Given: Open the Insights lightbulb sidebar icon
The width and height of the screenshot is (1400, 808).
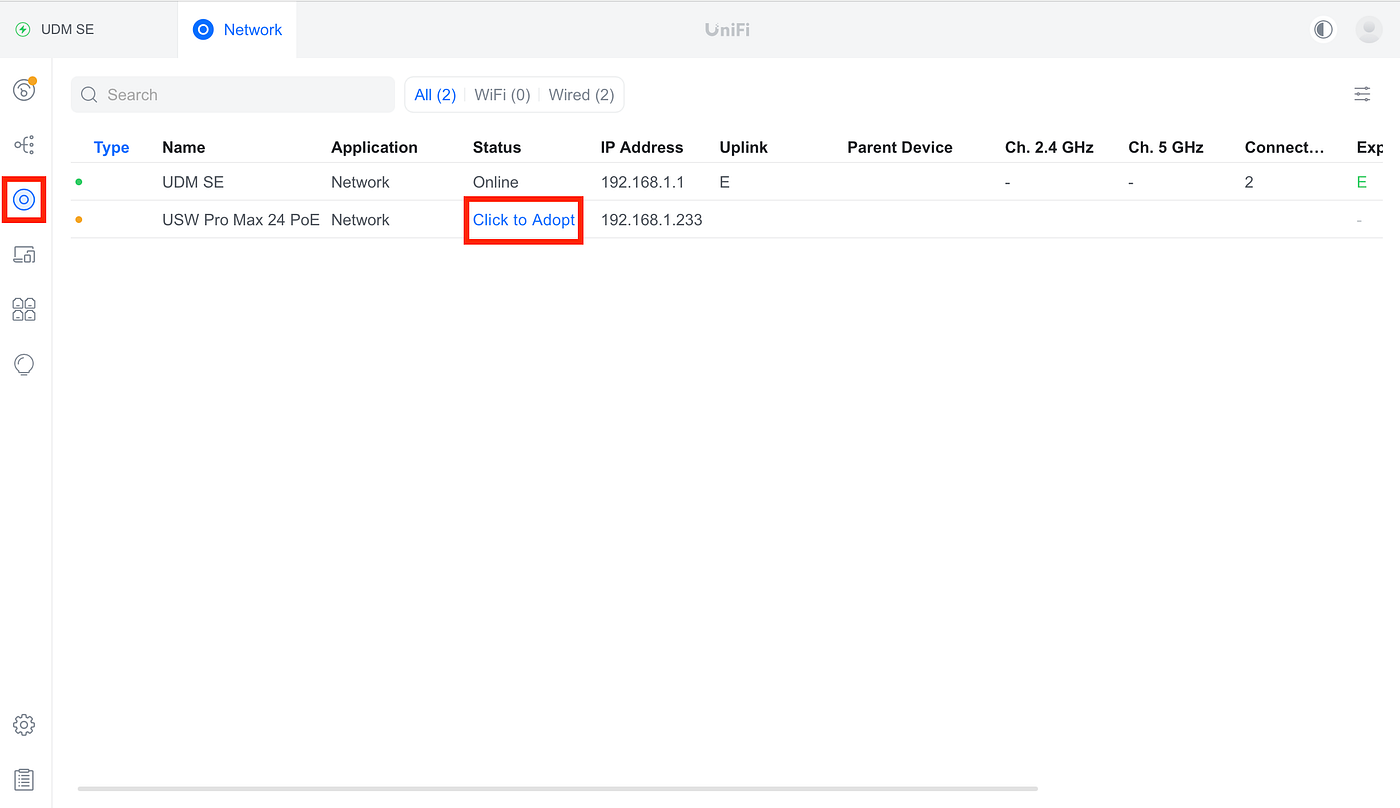Looking at the screenshot, I should [24, 364].
